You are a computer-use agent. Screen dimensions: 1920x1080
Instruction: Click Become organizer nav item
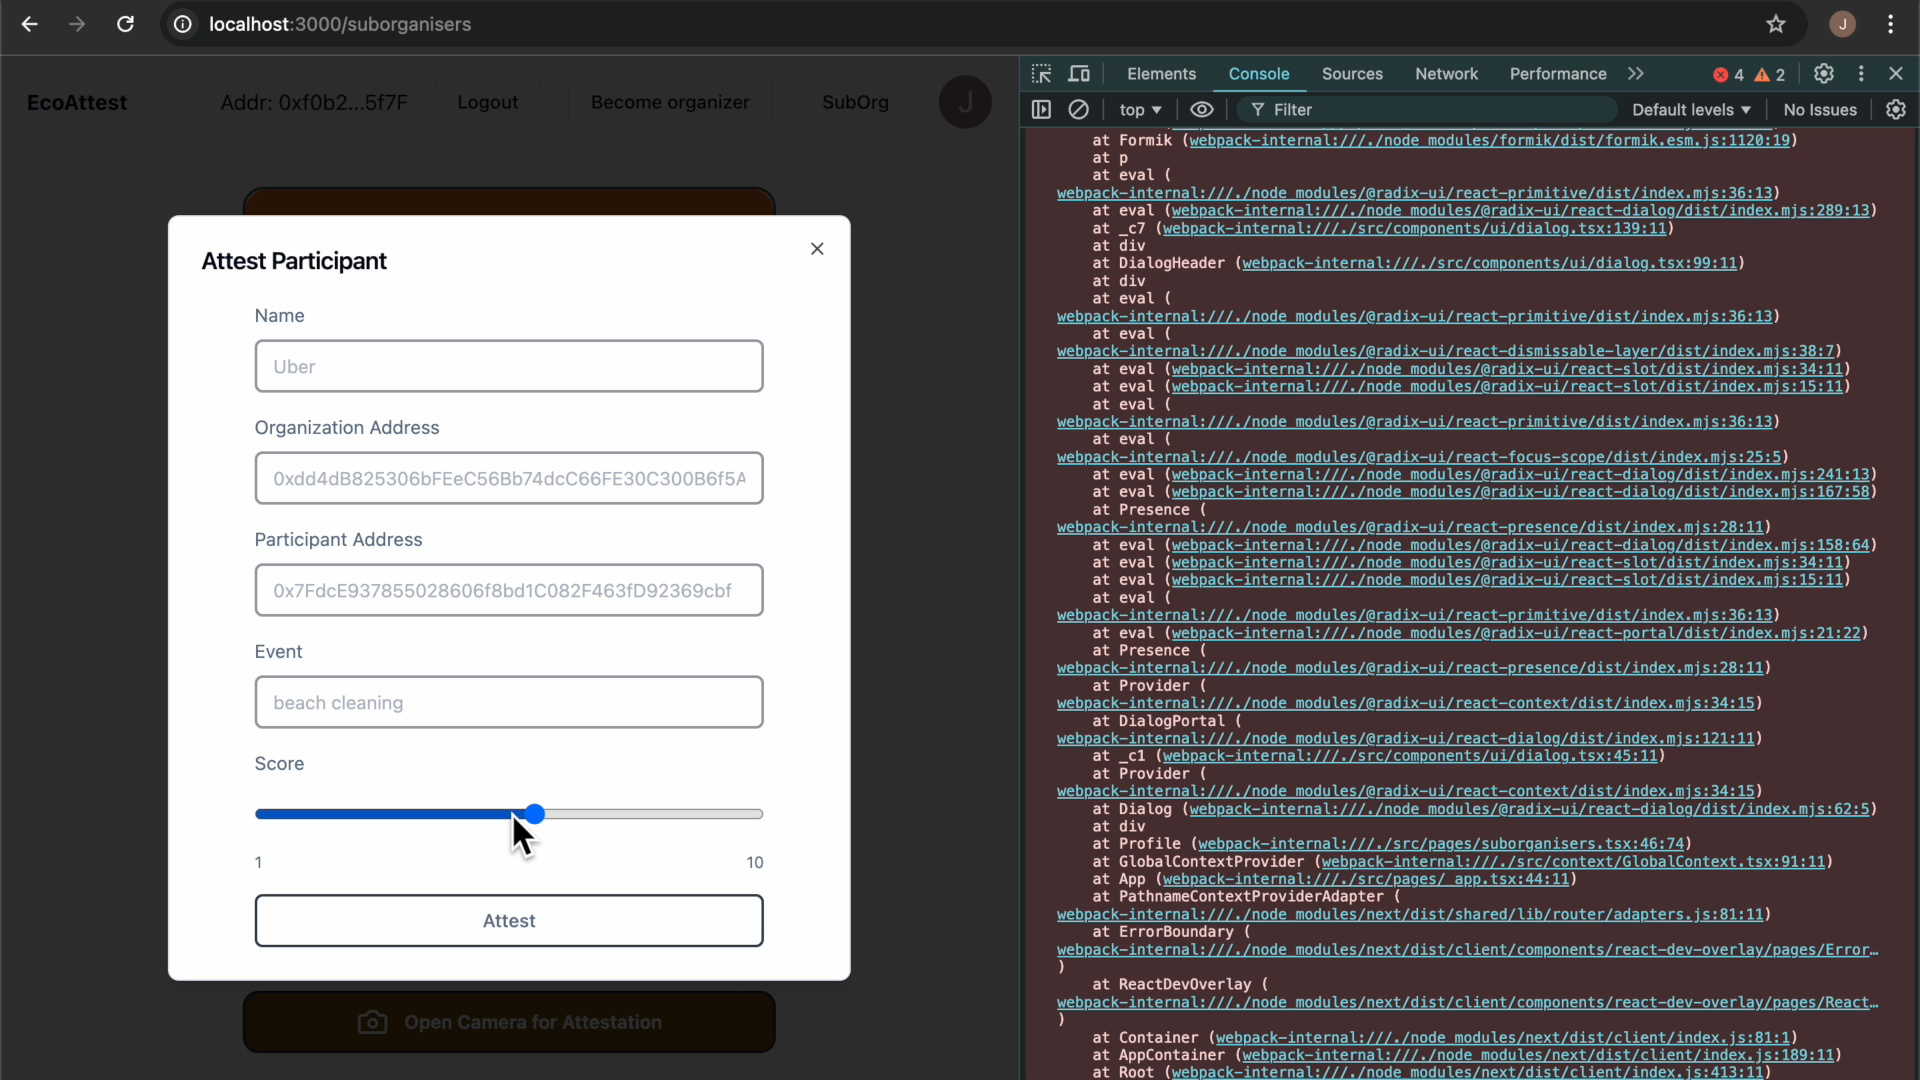tap(670, 102)
